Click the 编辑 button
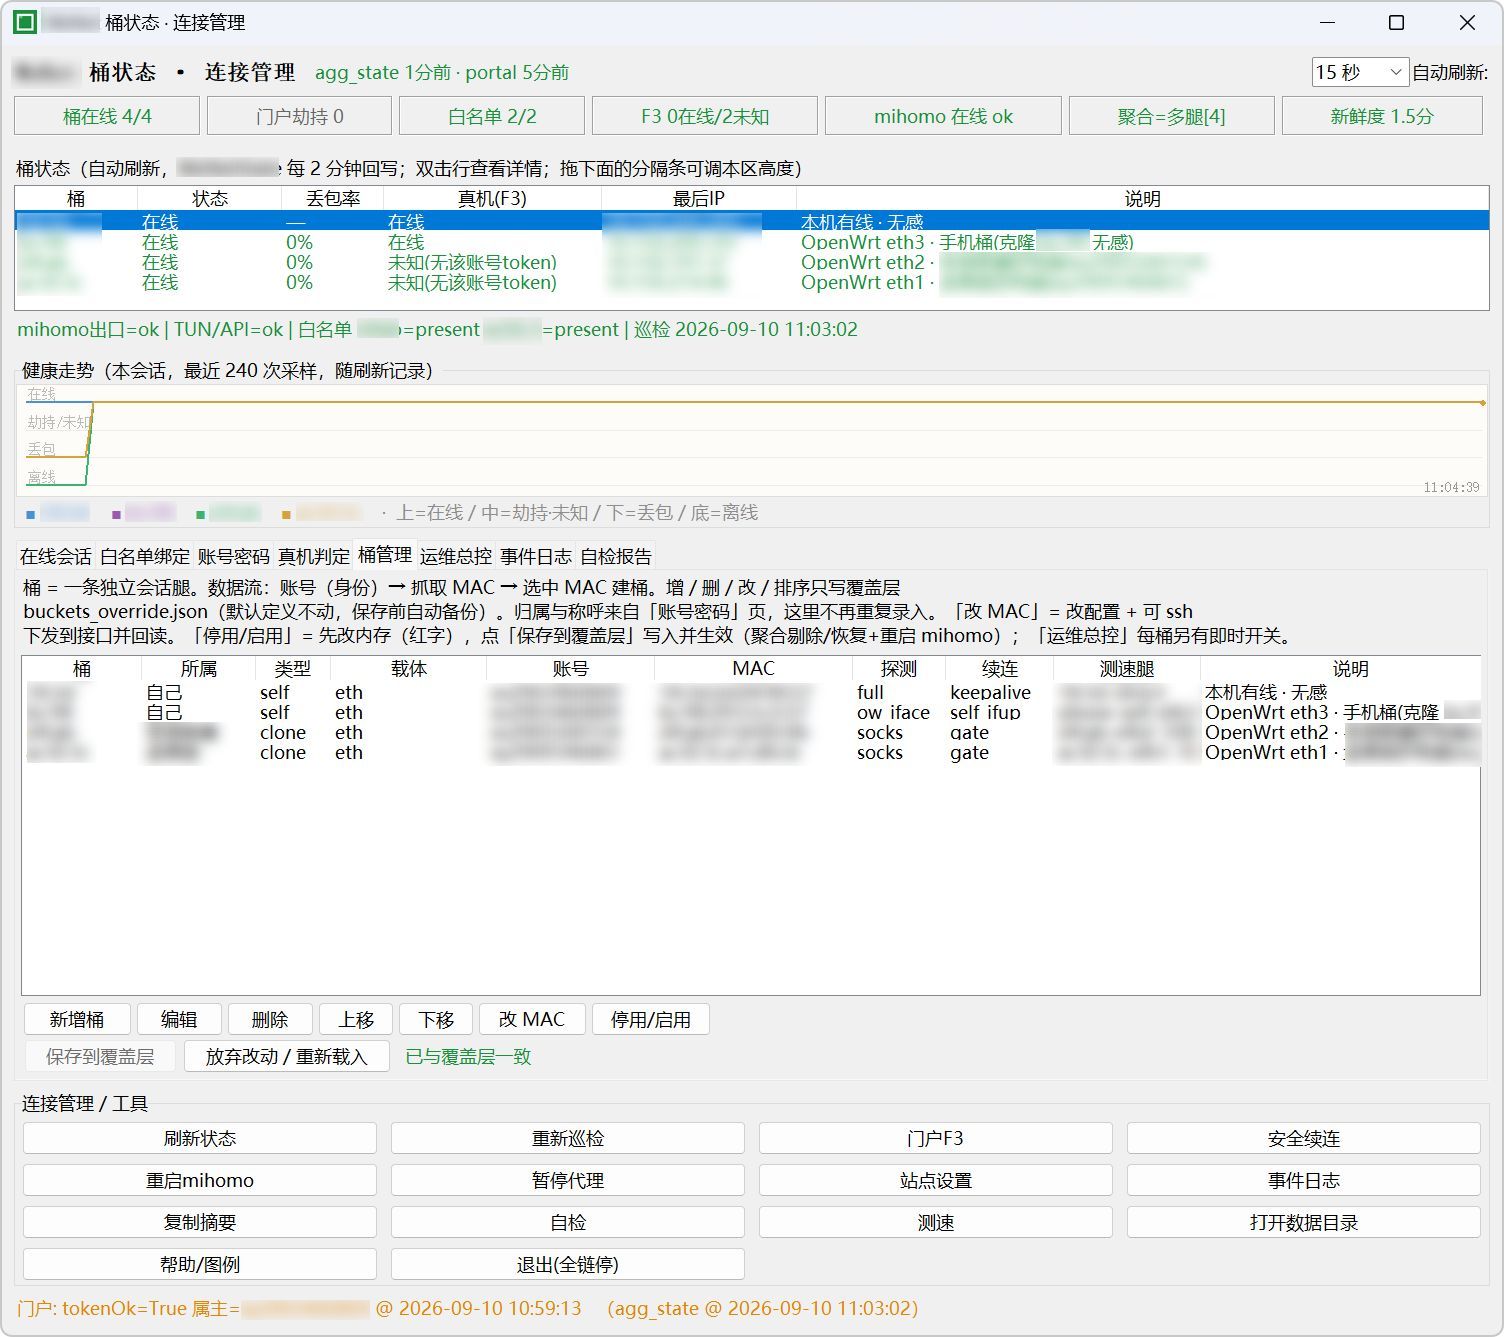 tap(179, 1019)
